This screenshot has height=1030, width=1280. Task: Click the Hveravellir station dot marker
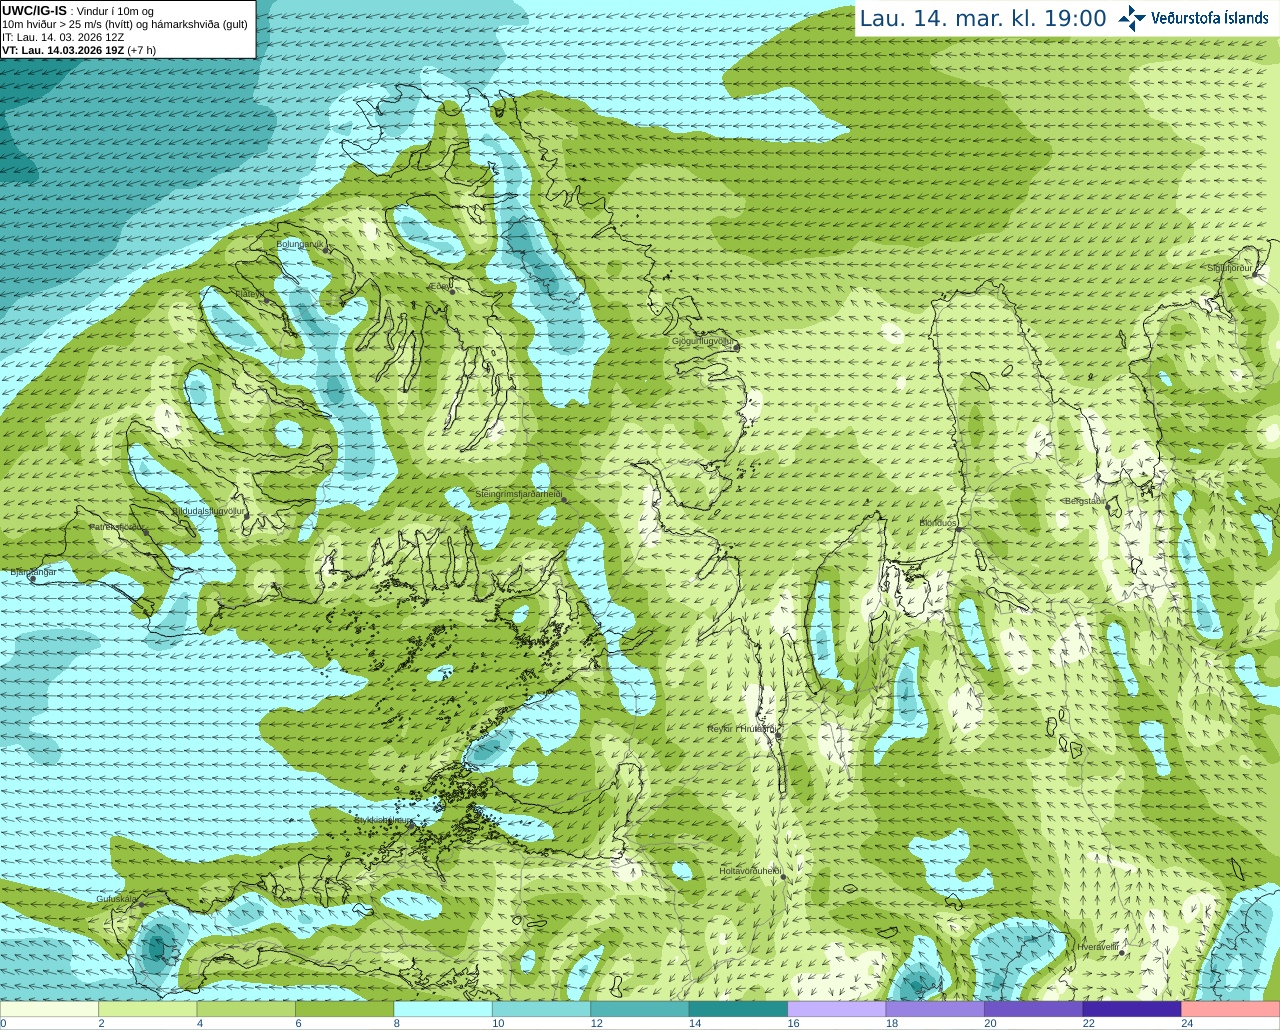(1123, 953)
